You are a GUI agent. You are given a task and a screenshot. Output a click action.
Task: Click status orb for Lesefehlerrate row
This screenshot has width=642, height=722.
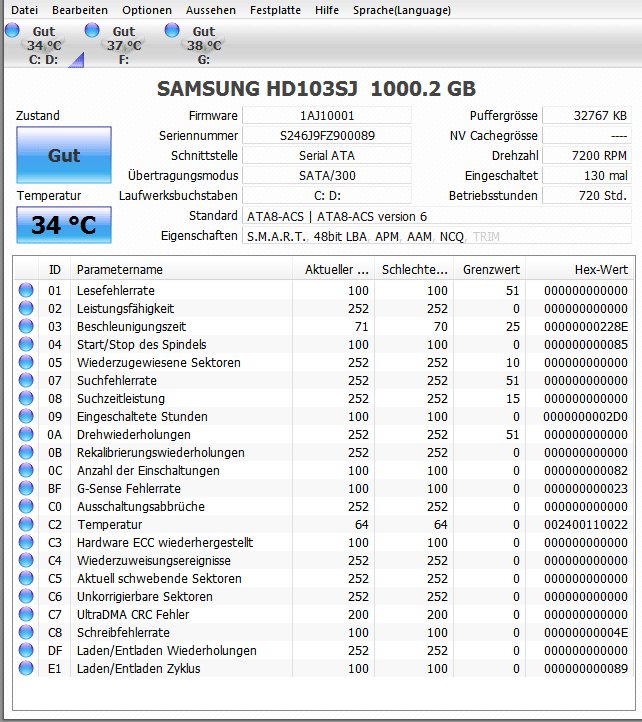(x=26, y=290)
